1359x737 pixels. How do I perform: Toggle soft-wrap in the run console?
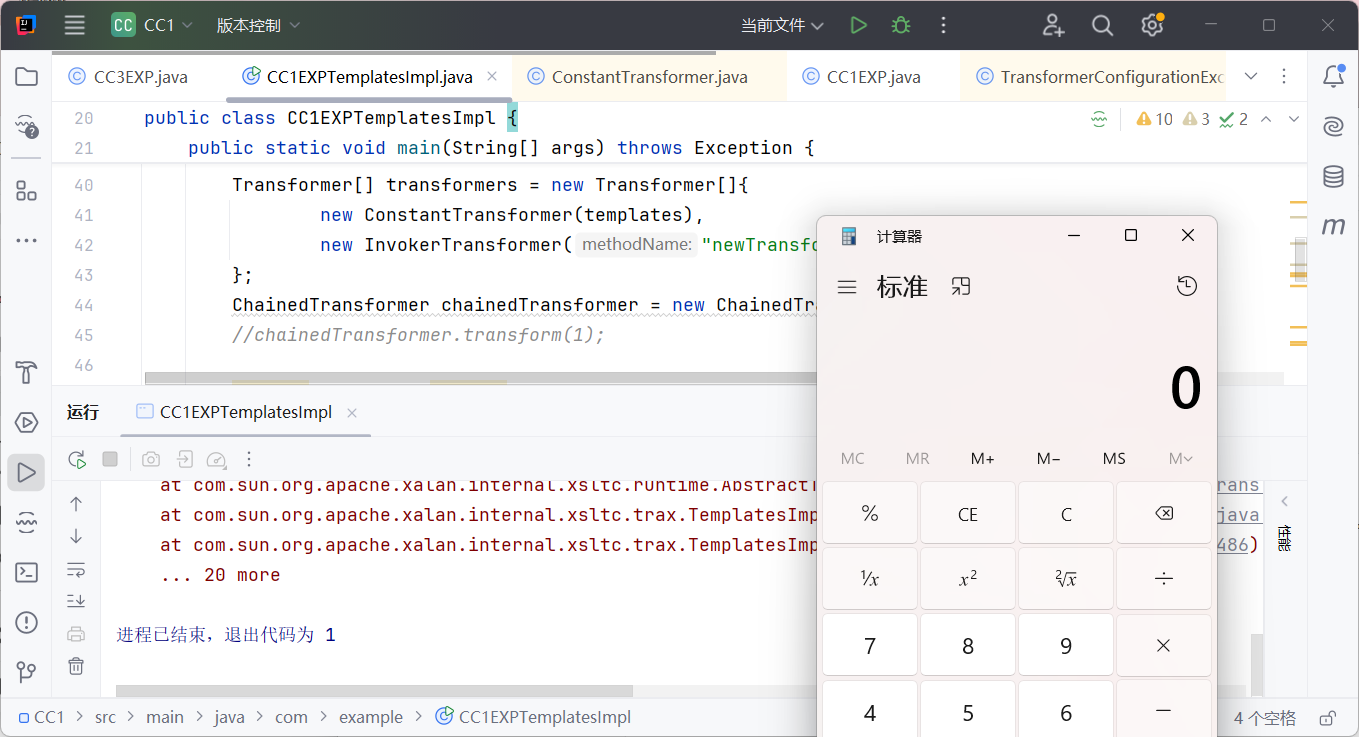point(76,570)
